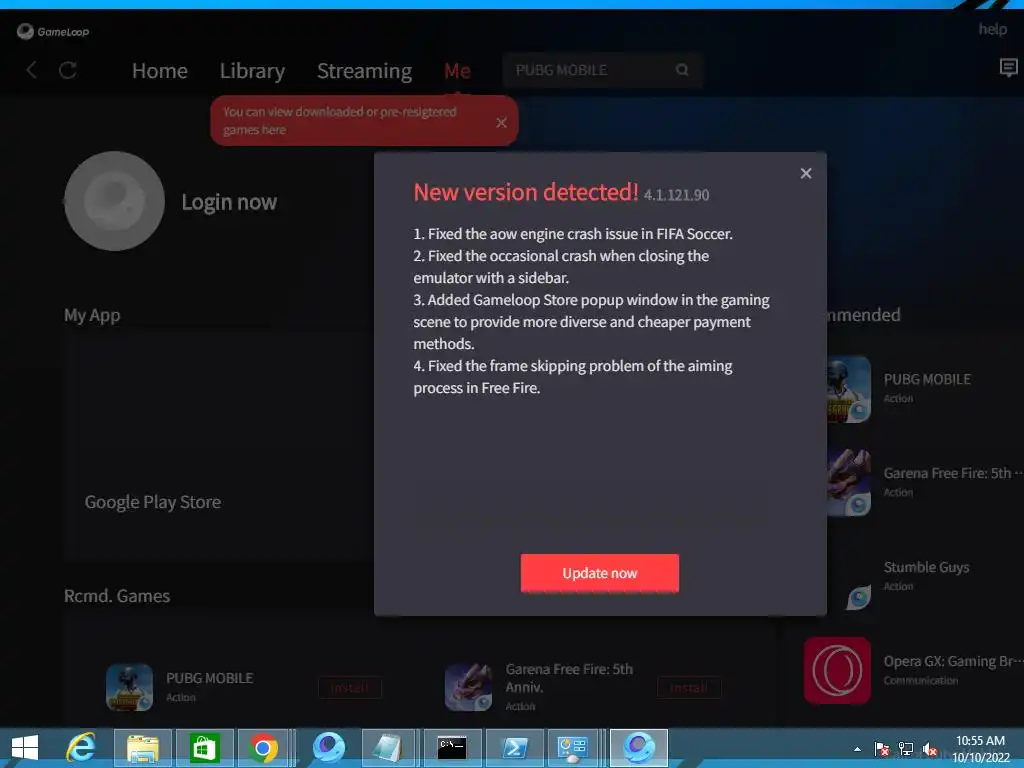Open Command Prompt from taskbar
This screenshot has height=768, width=1024.
[x=452, y=748]
